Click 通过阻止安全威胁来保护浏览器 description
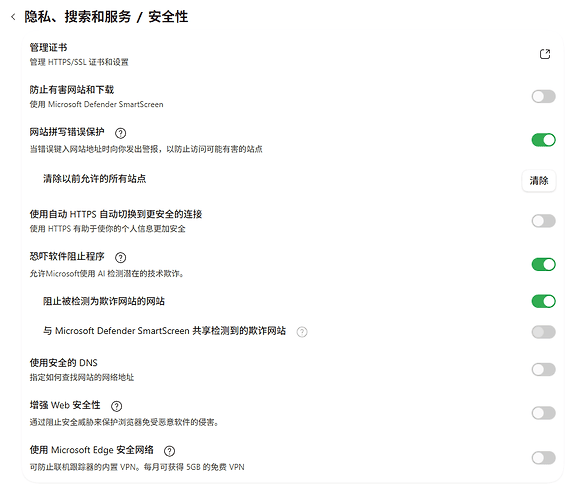The height and width of the screenshot is (500, 581). tap(124, 422)
